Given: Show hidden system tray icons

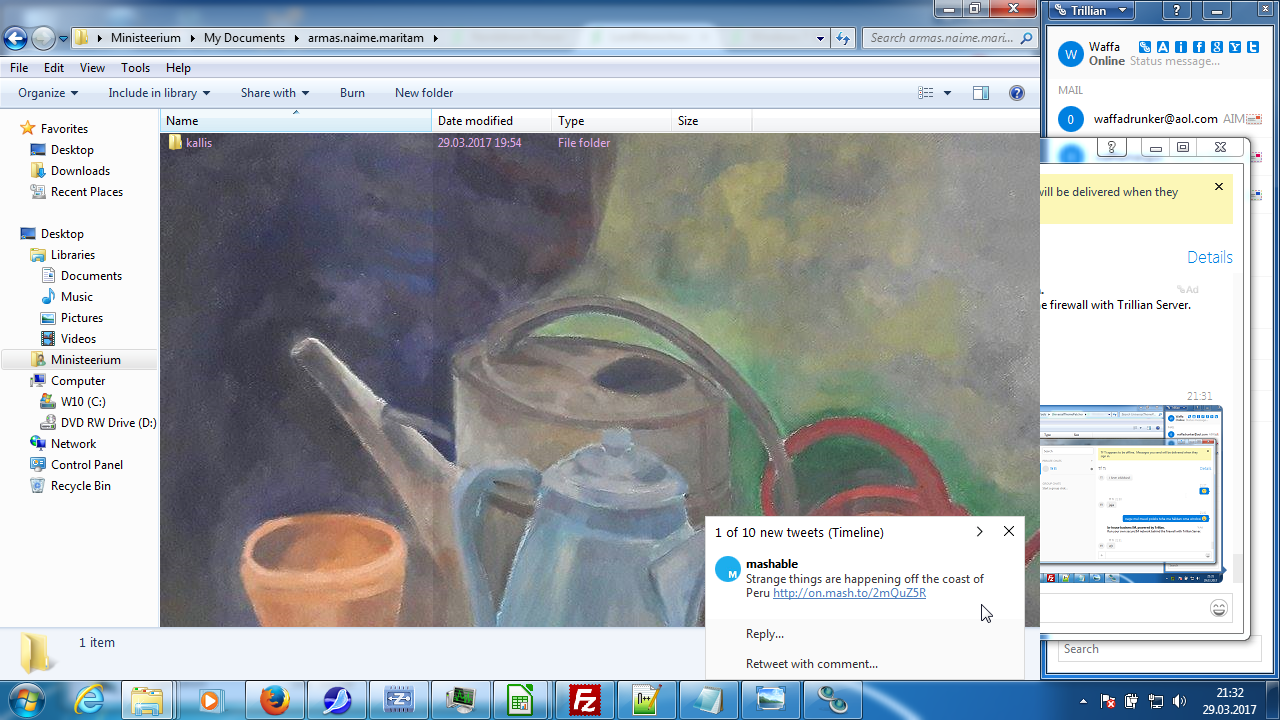Looking at the screenshot, I should point(1084,700).
